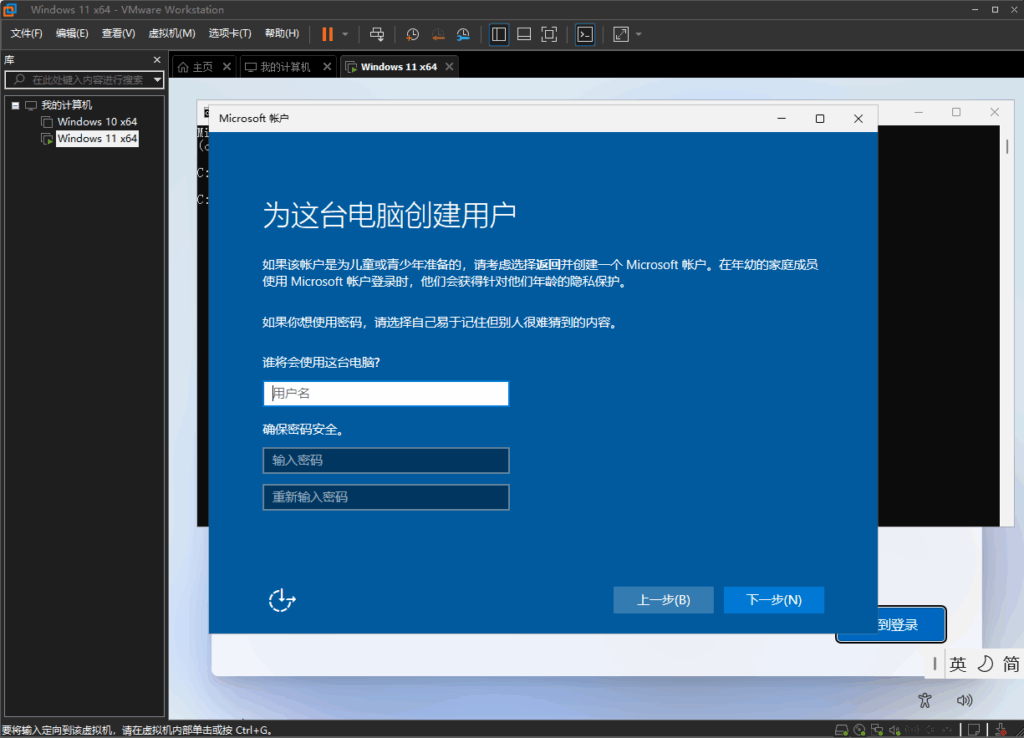Collapse the 我的计算机 tree node
This screenshot has height=738, width=1024.
point(15,105)
